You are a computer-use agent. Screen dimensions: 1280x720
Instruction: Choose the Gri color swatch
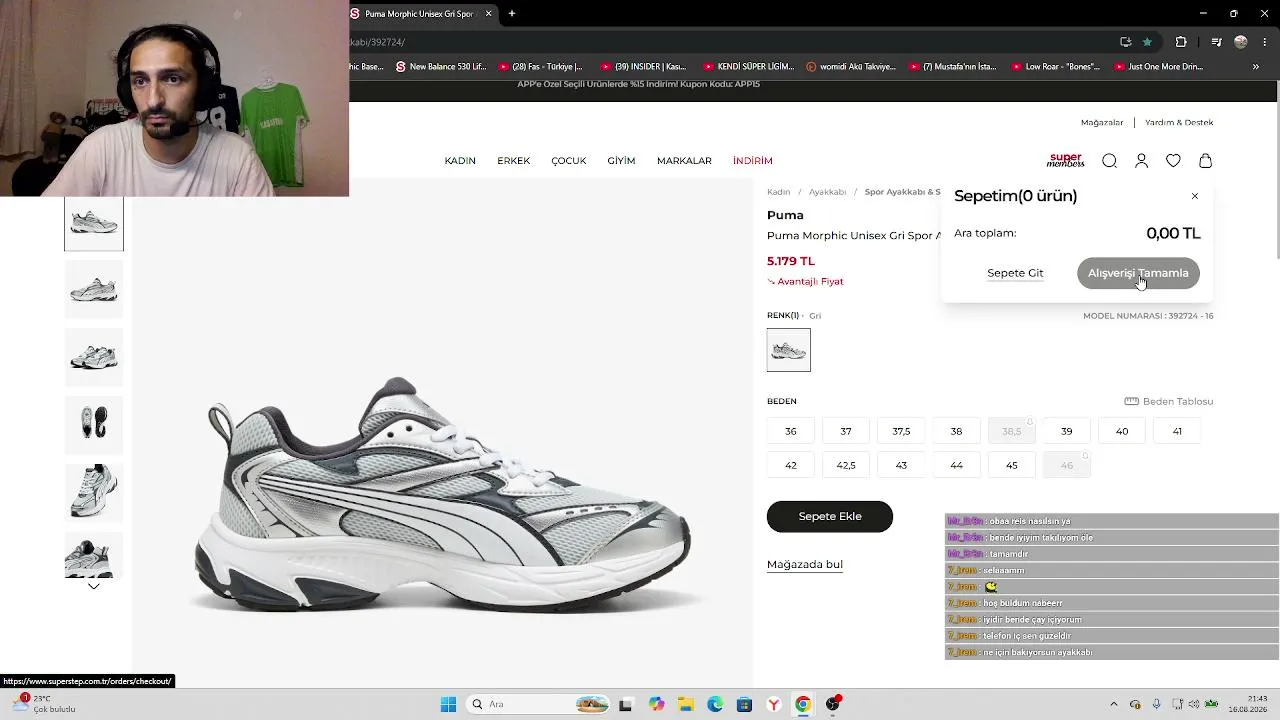(x=789, y=350)
